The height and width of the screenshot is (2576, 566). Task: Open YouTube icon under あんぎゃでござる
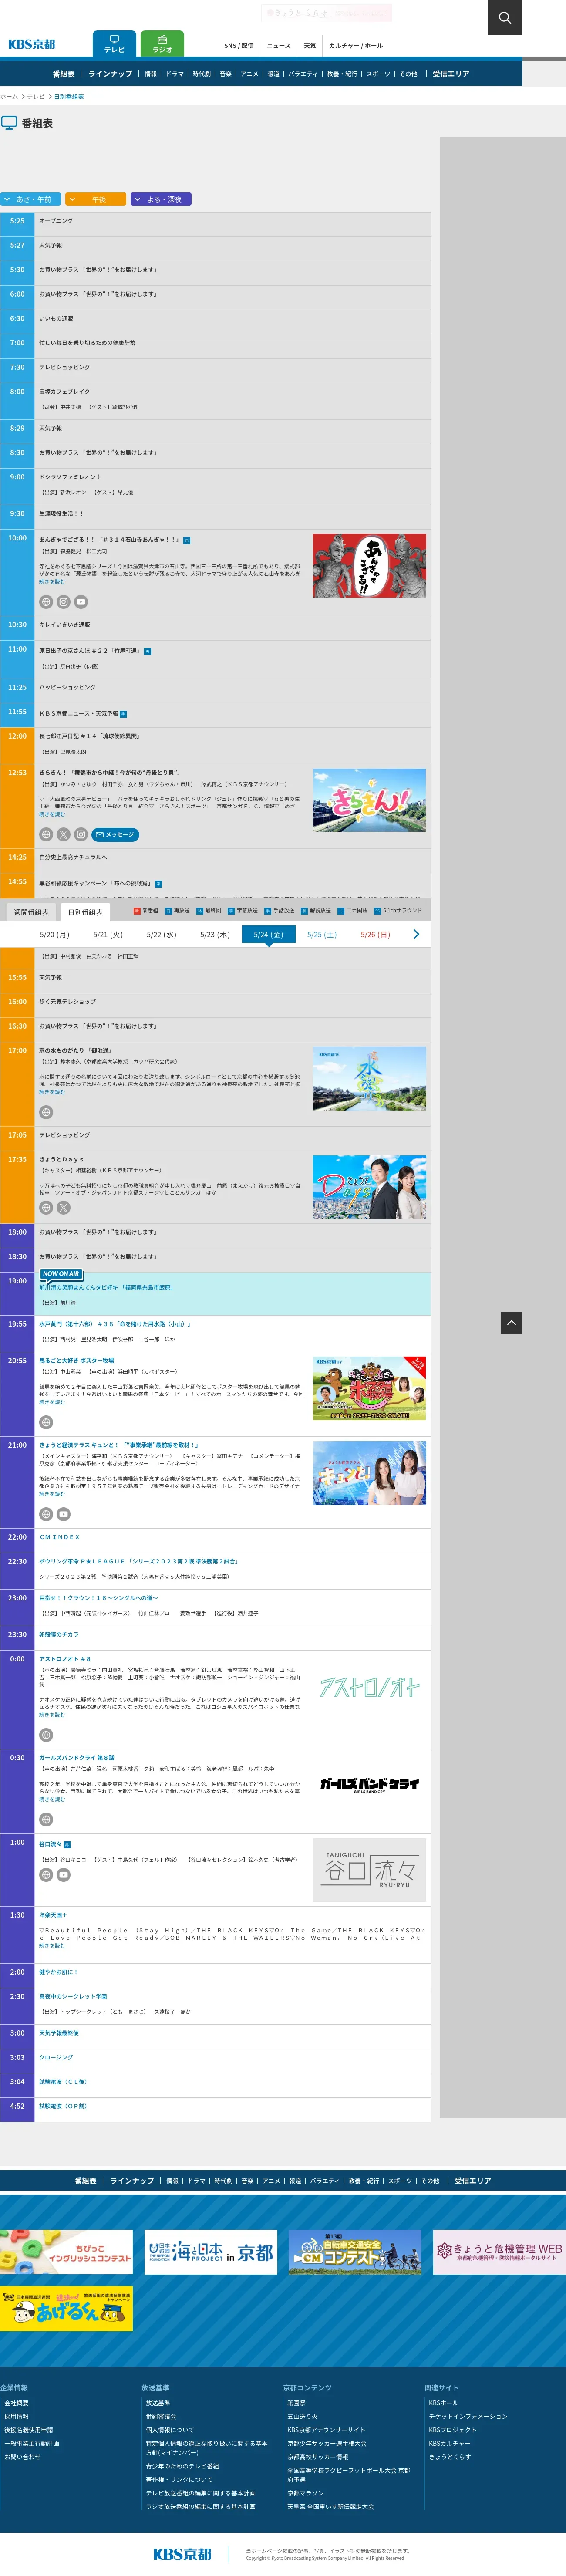click(81, 602)
